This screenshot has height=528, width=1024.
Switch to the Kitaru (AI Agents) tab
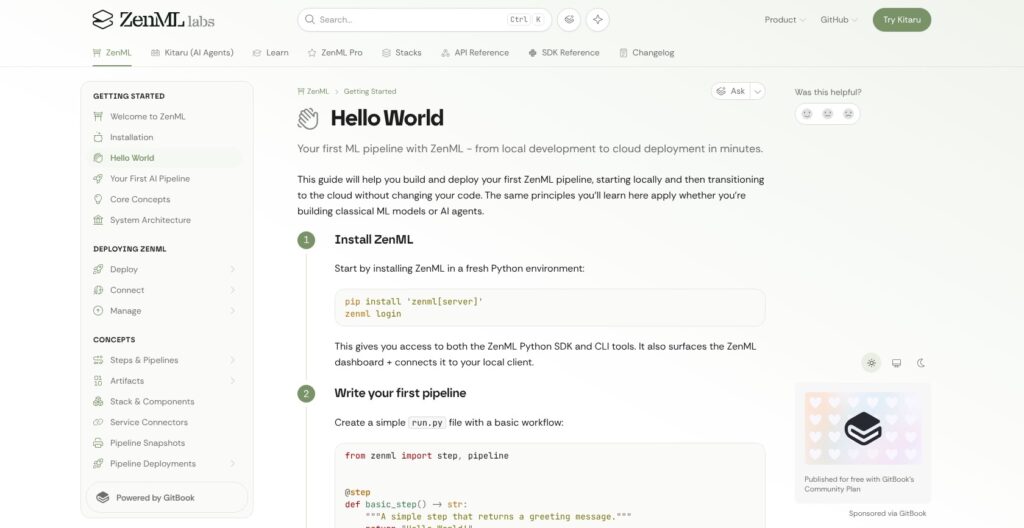(192, 53)
